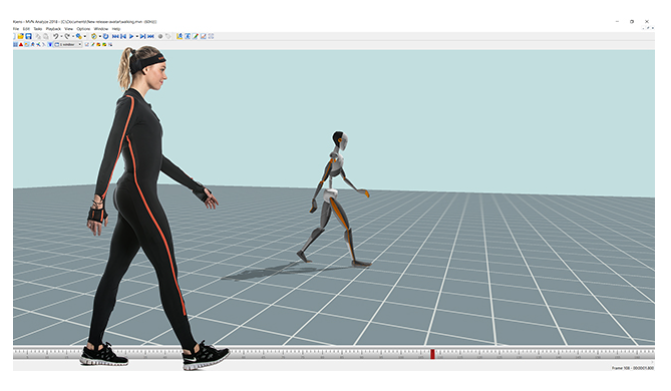The height and width of the screenshot is (391, 671).
Task: Jump to end of recording
Action: [x=151, y=36]
